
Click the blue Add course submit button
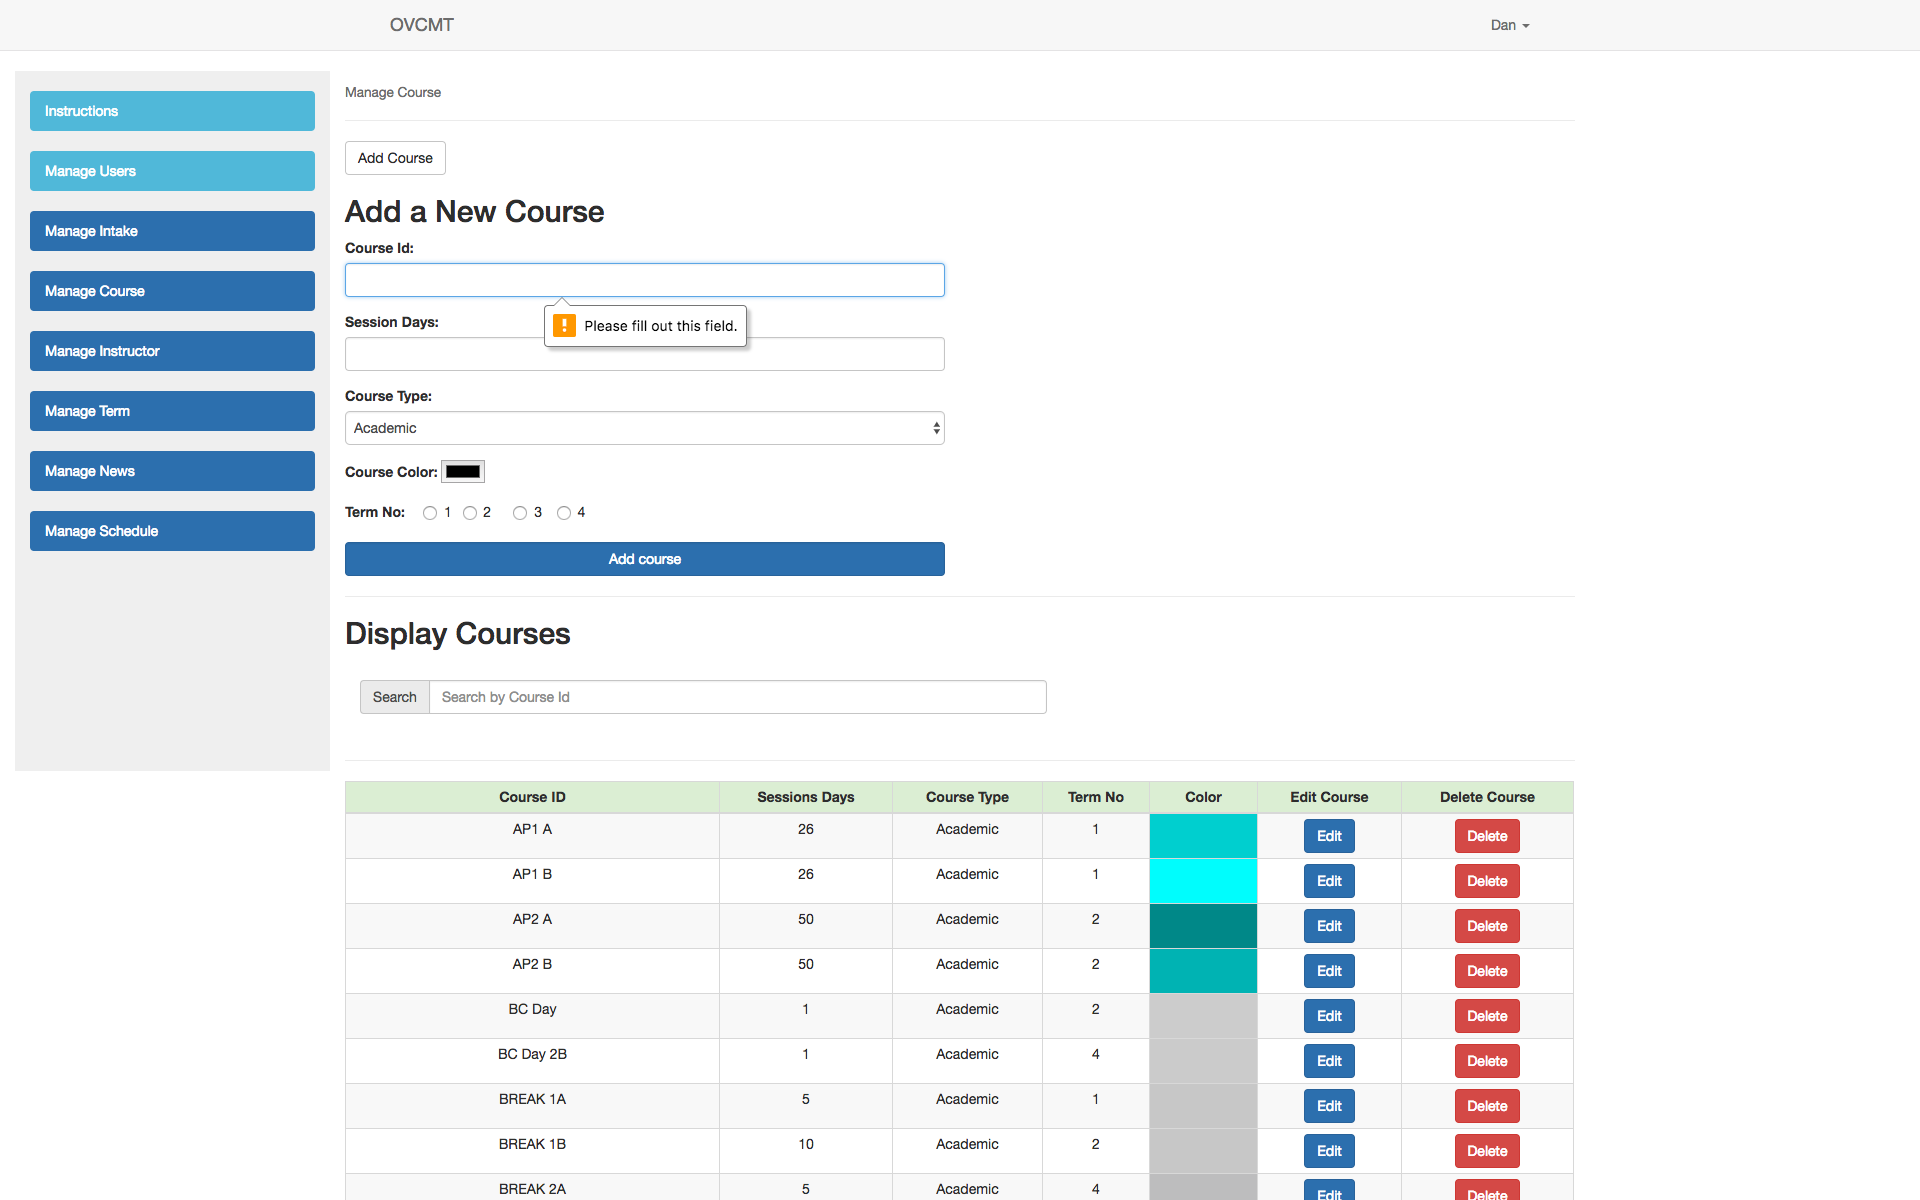644,559
